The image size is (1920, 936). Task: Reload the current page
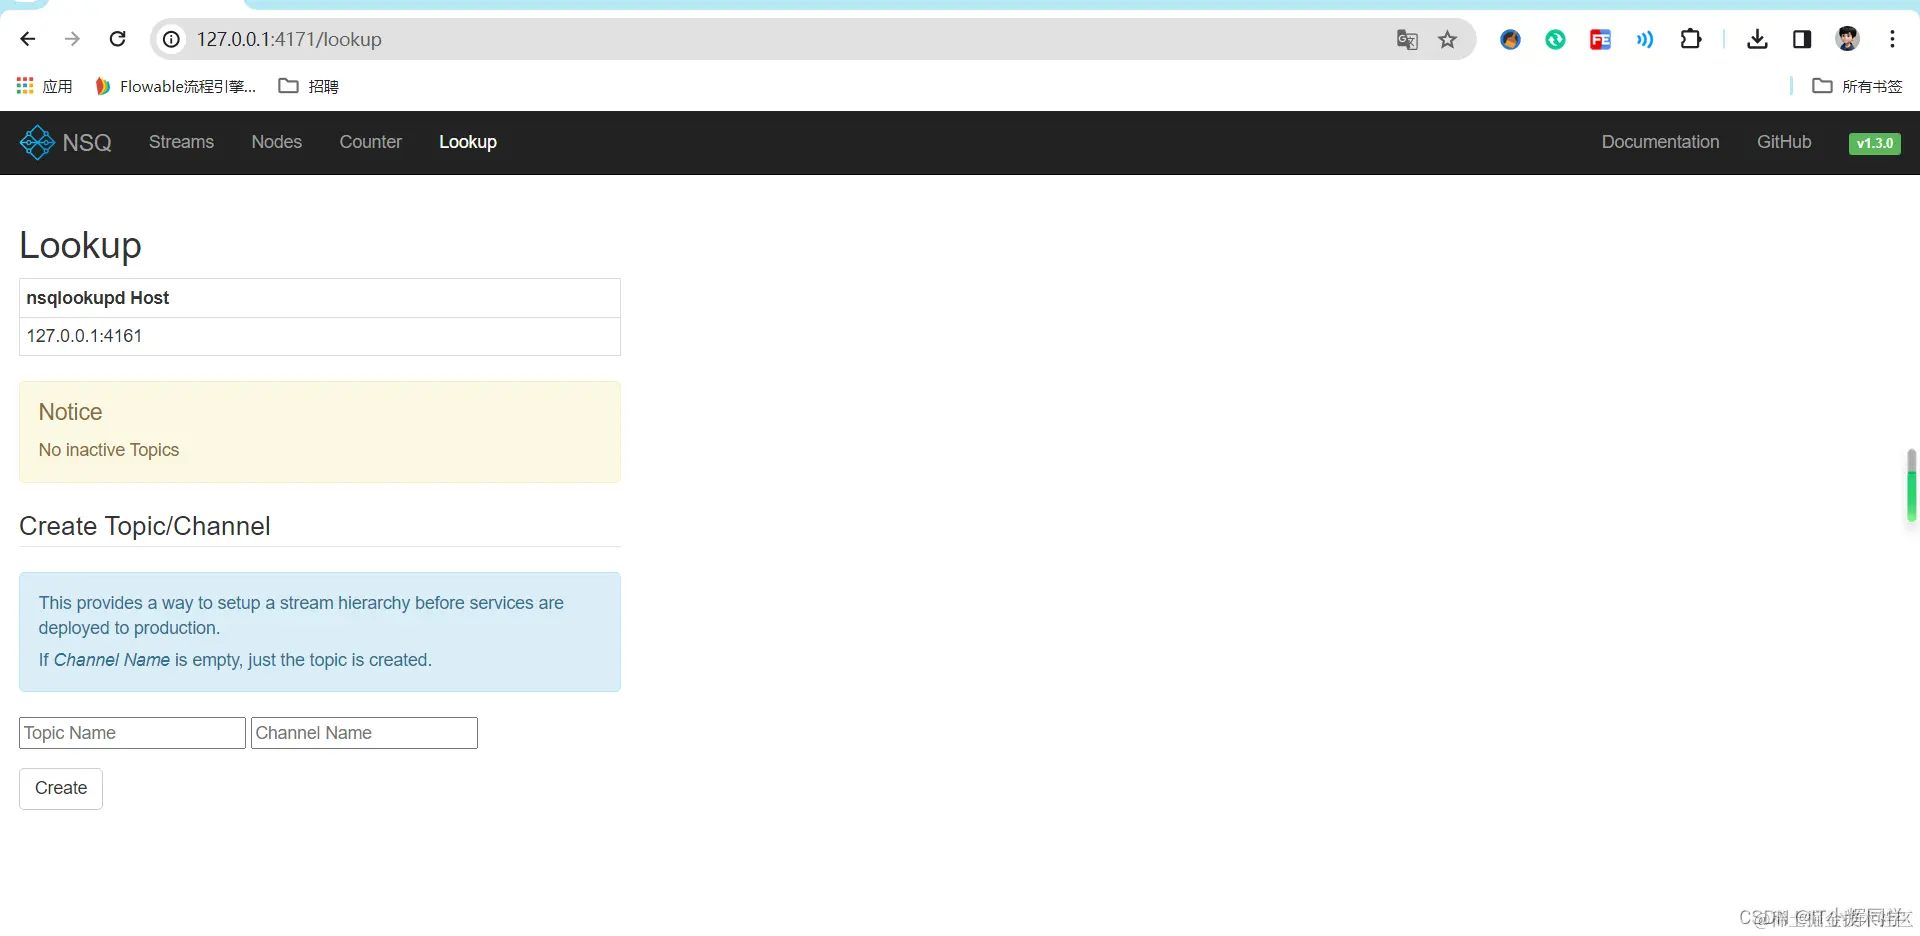(117, 39)
